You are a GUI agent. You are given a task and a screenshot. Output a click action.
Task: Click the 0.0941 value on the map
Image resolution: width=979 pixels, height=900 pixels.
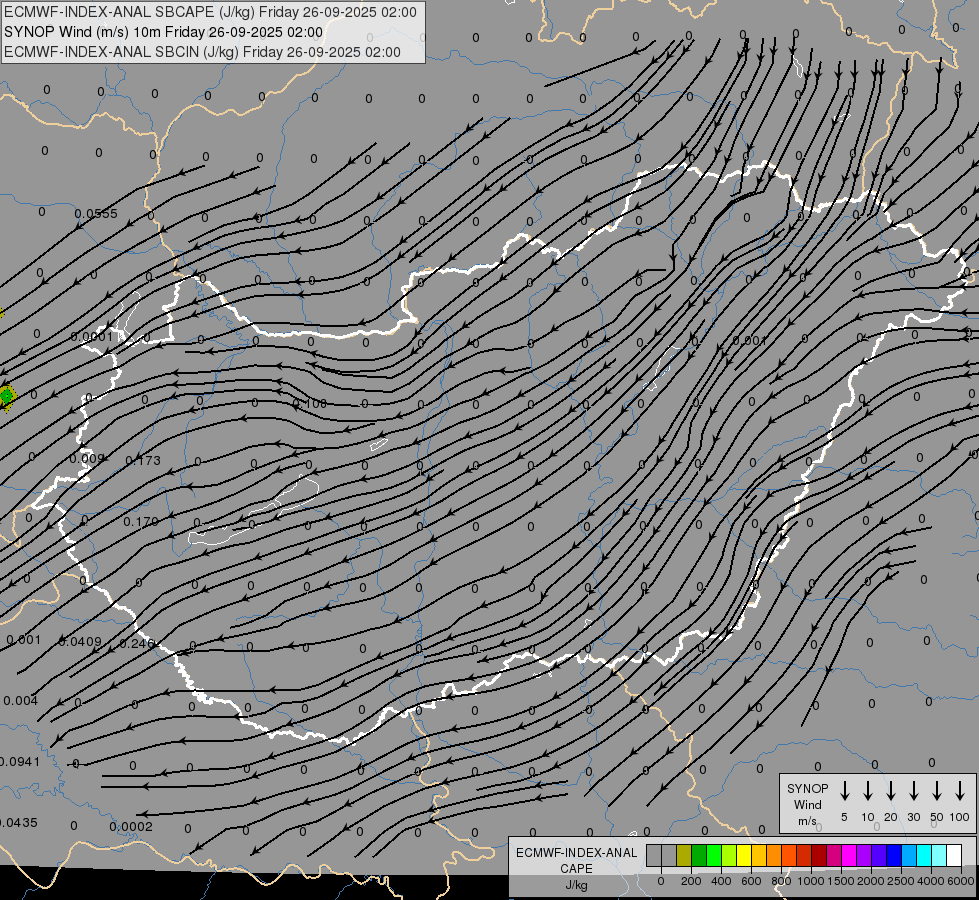click(x=20, y=762)
